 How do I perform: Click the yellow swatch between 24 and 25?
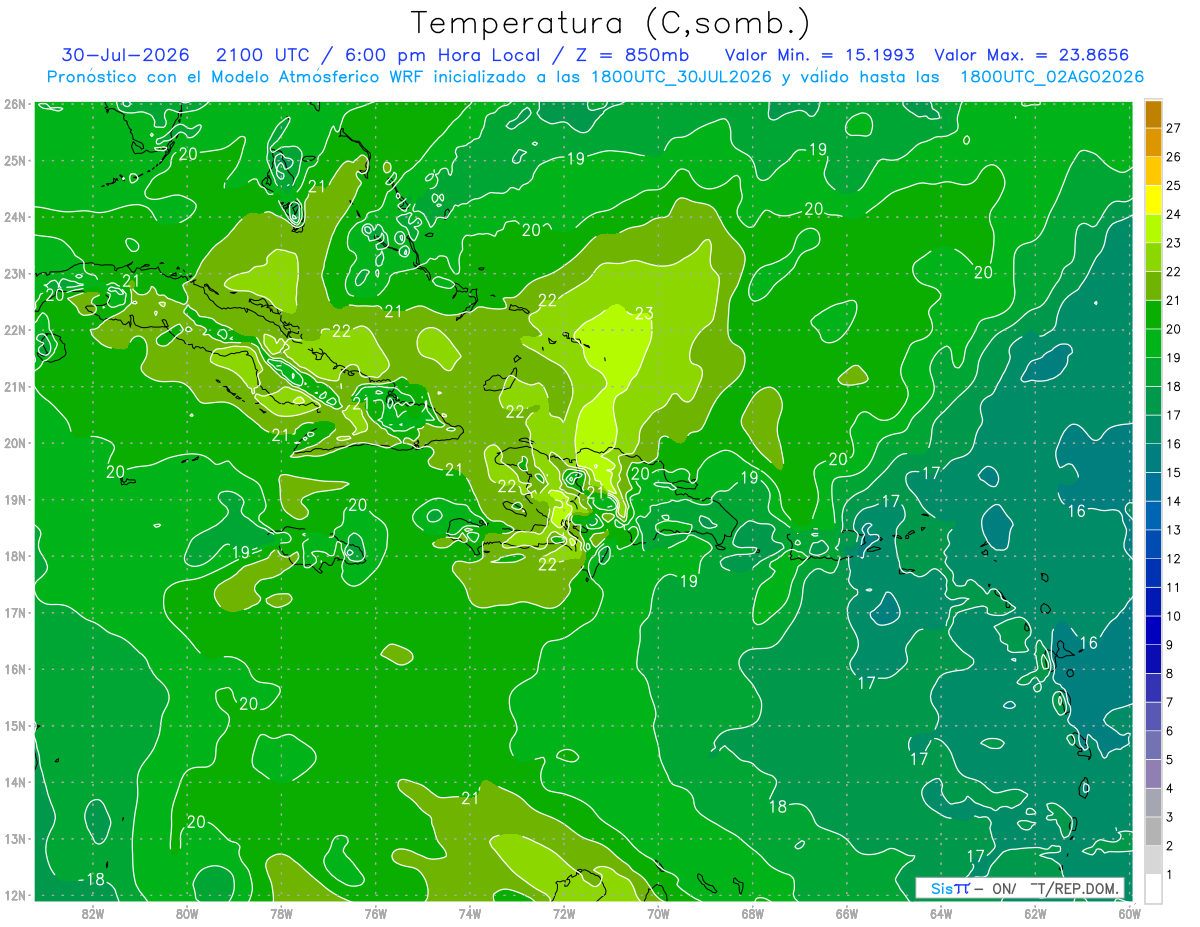click(1153, 200)
